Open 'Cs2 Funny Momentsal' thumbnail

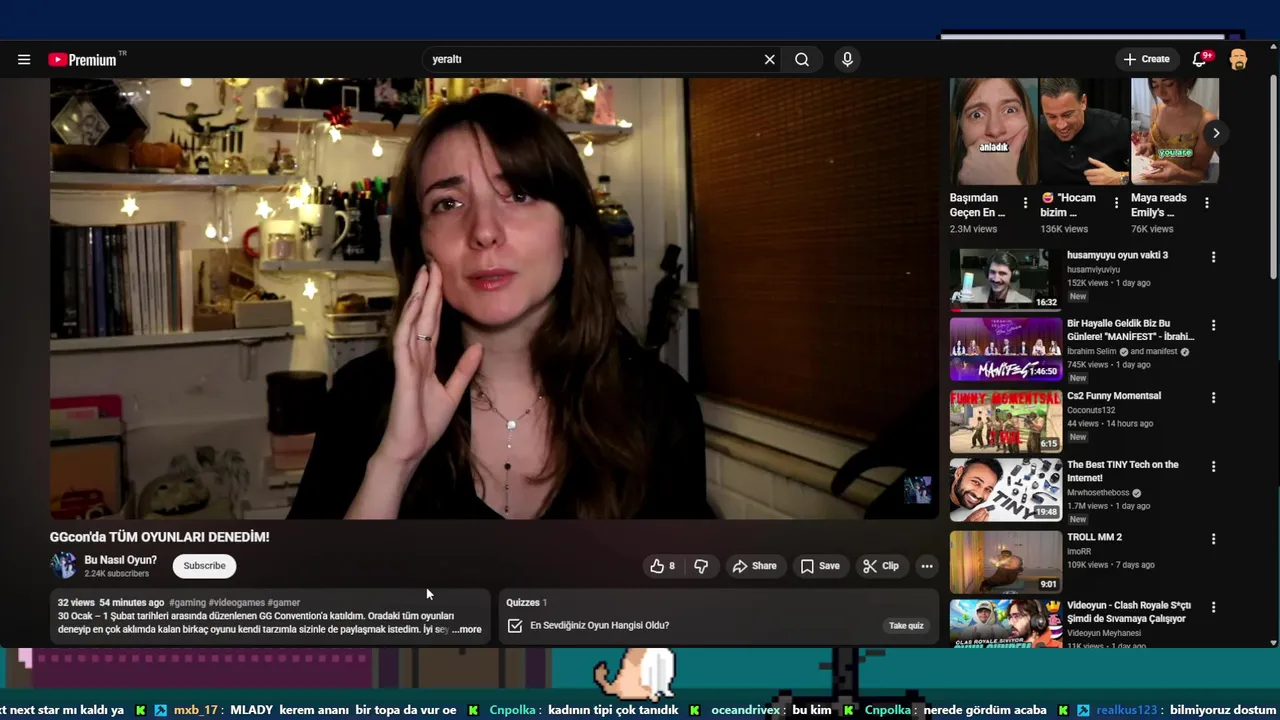[x=1006, y=421]
